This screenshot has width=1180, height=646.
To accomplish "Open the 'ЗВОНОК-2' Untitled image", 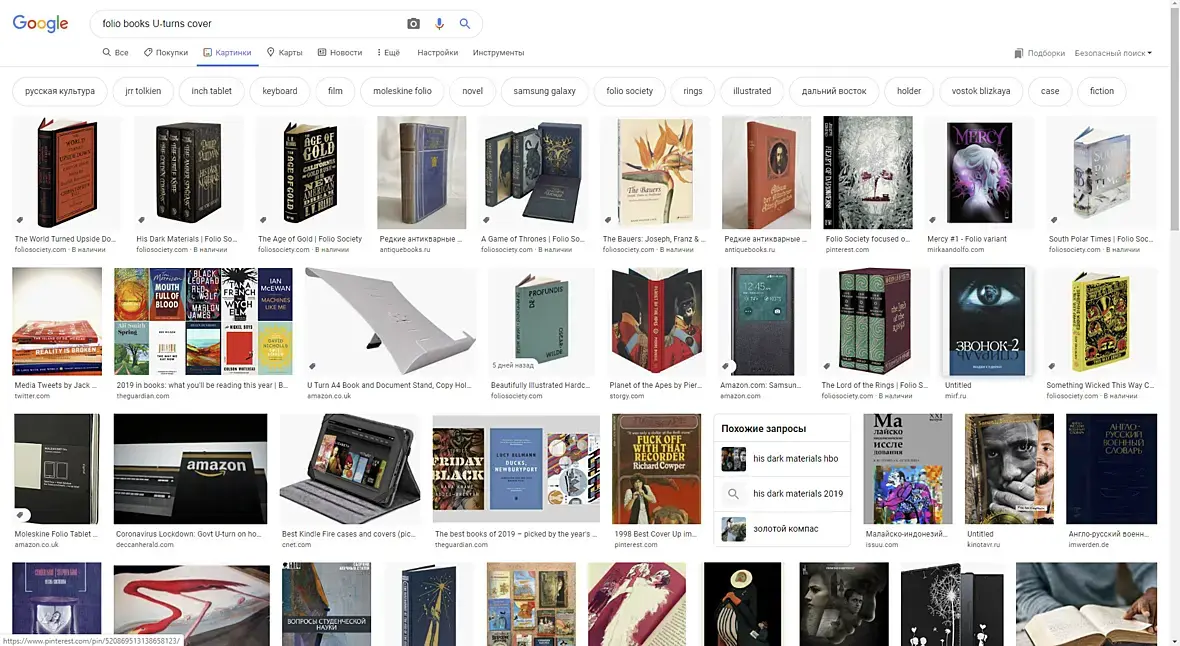I will (987, 321).
